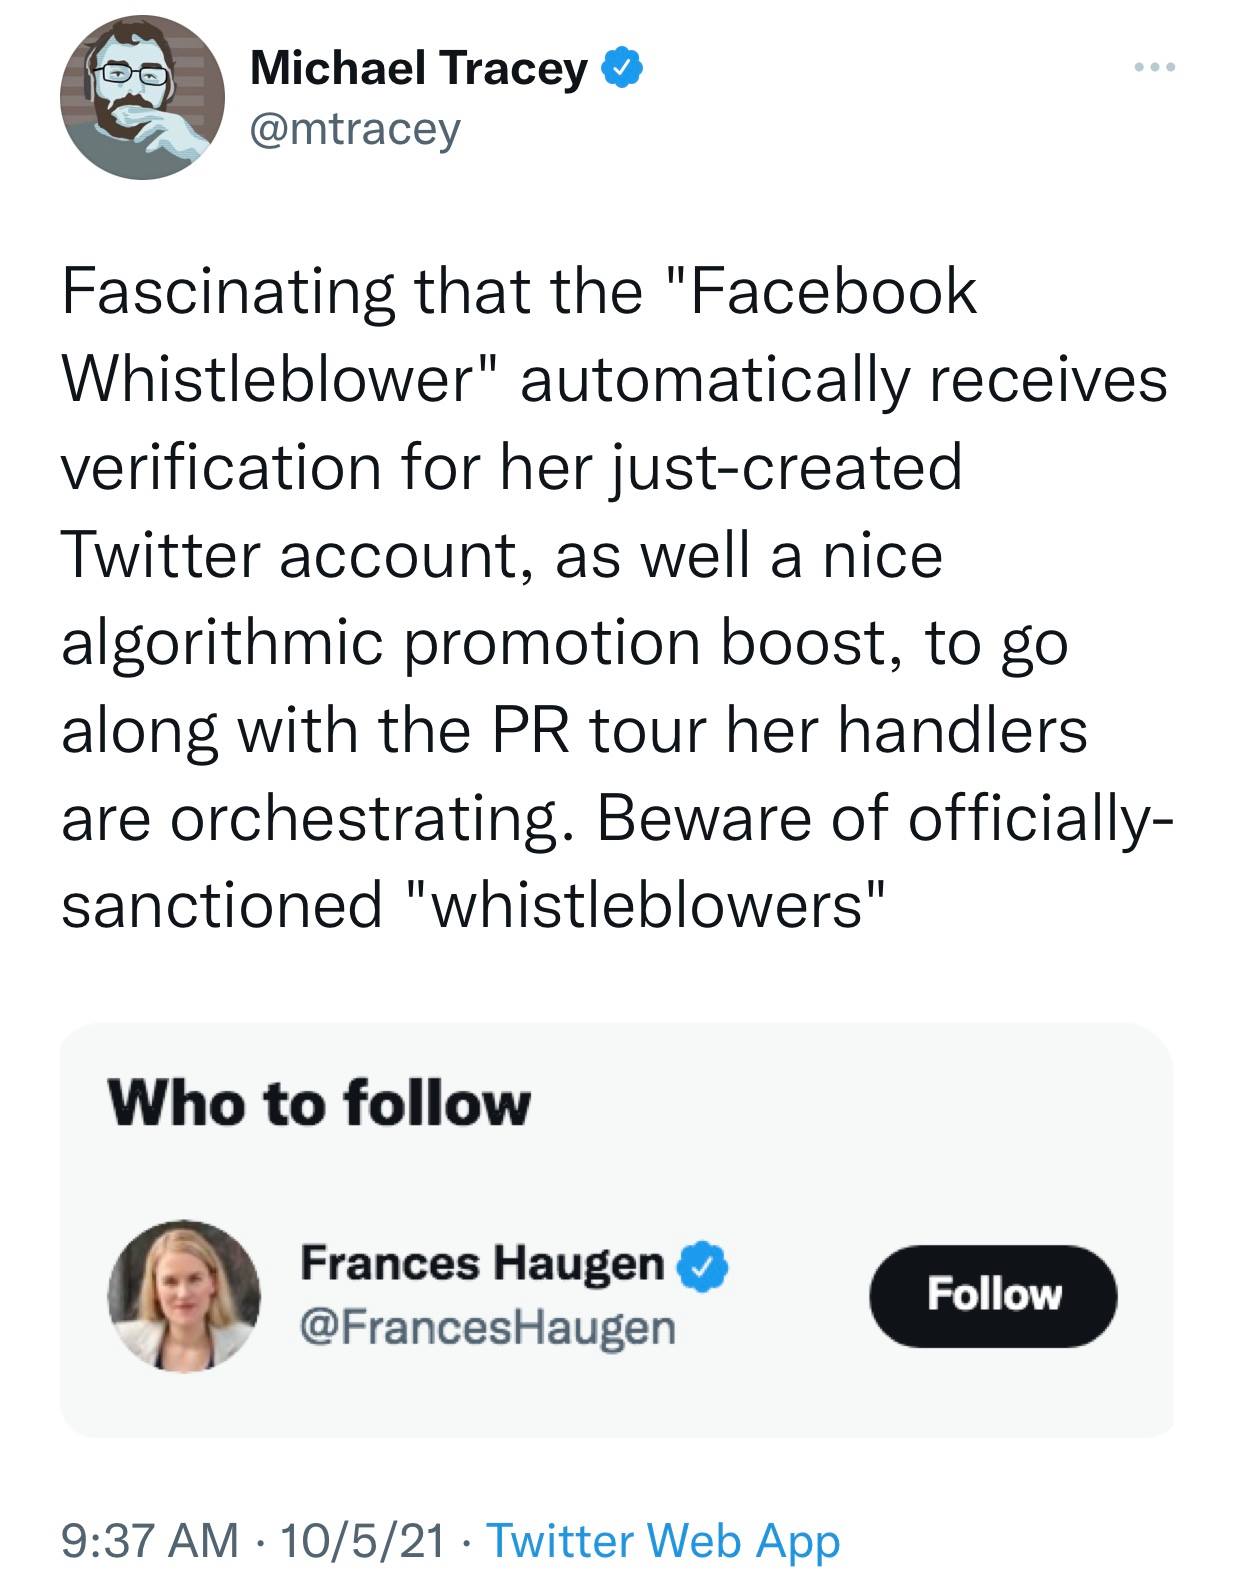The height and width of the screenshot is (1594, 1242).
Task: Open the @FrancesHaugen handle
Action: [x=487, y=1328]
